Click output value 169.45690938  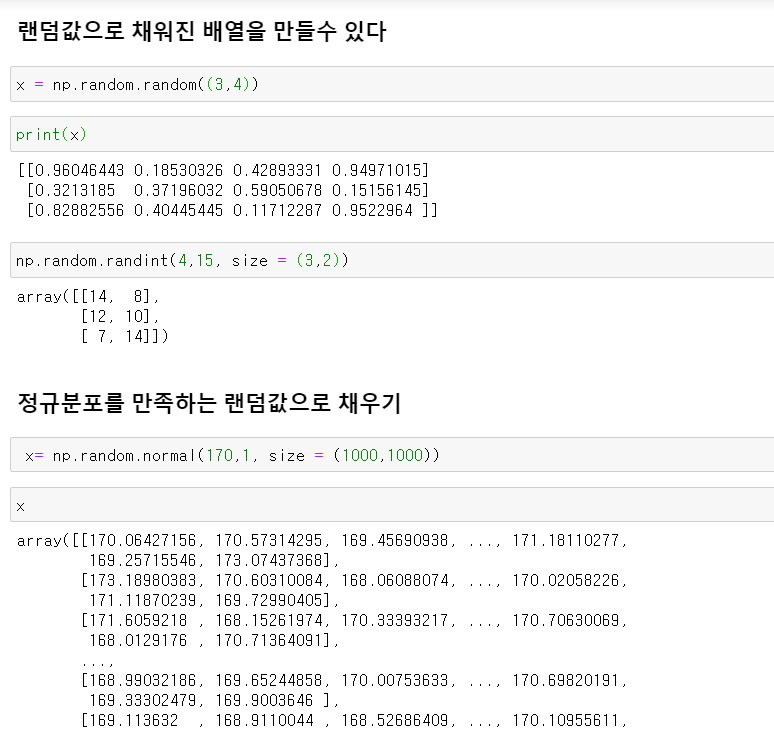coord(394,540)
